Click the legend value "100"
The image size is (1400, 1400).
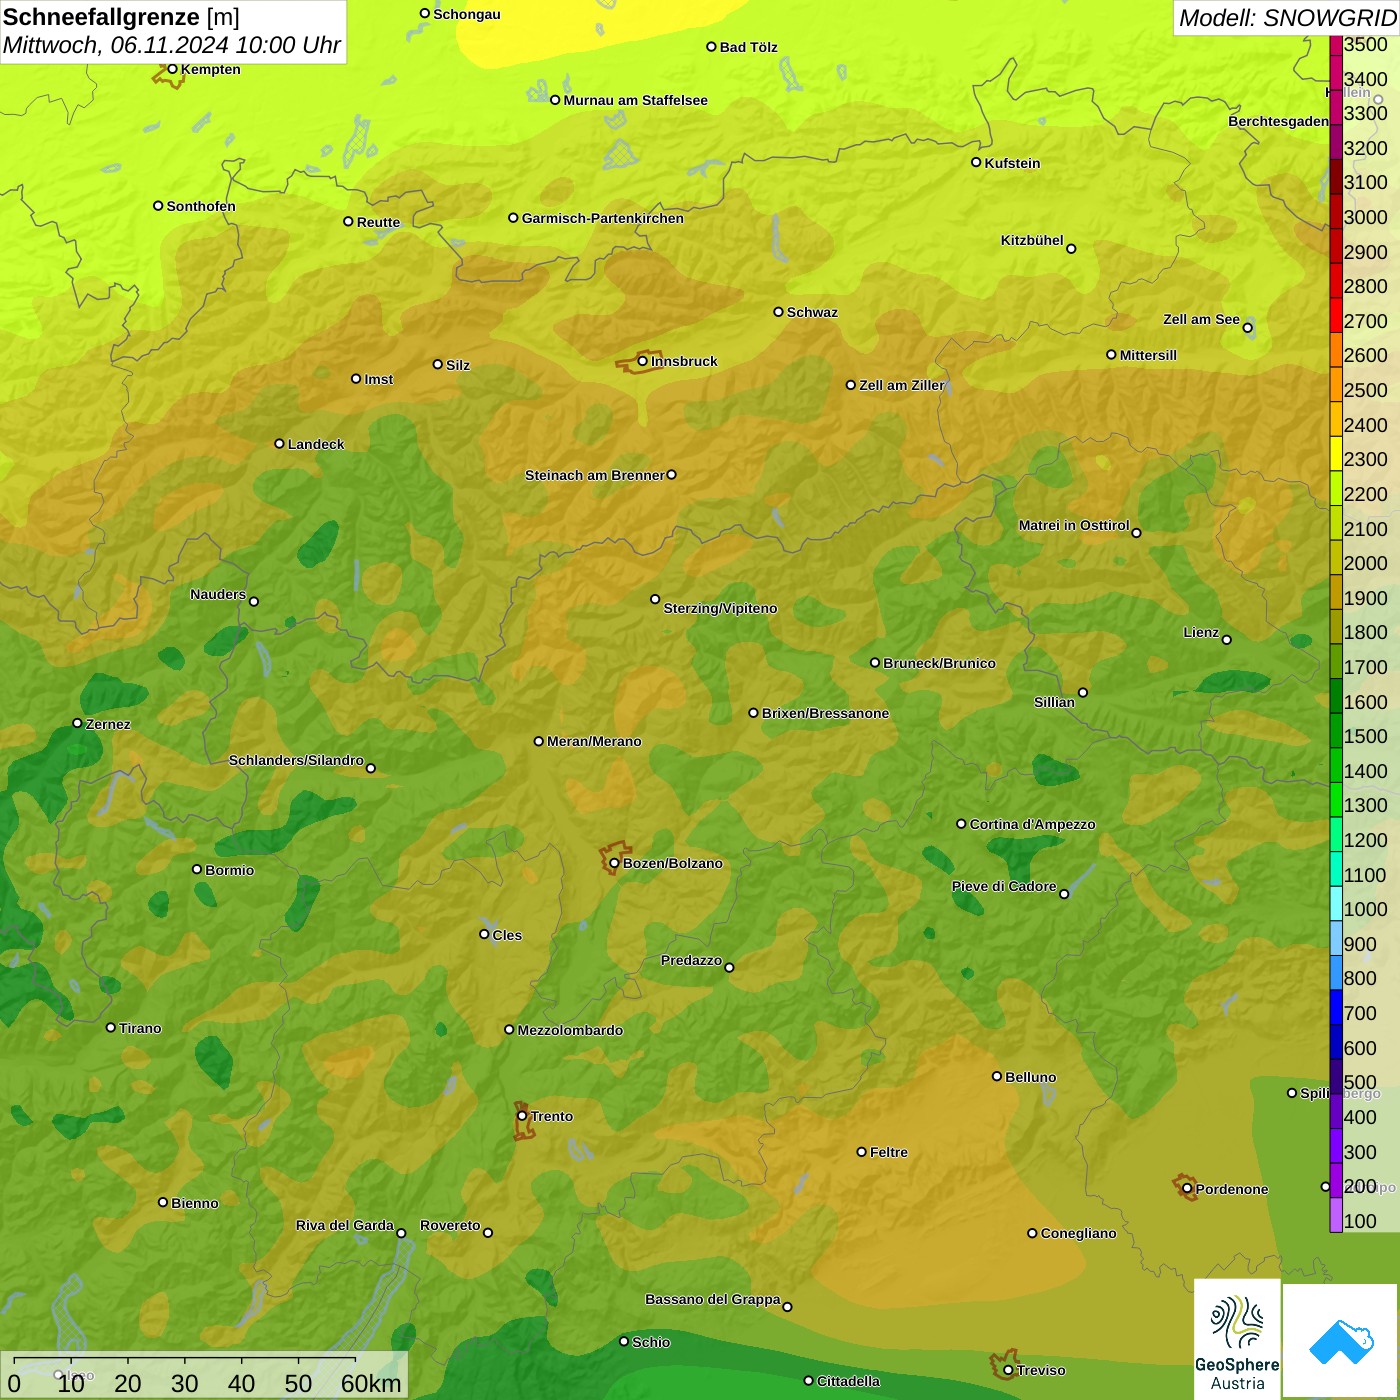(1360, 1221)
